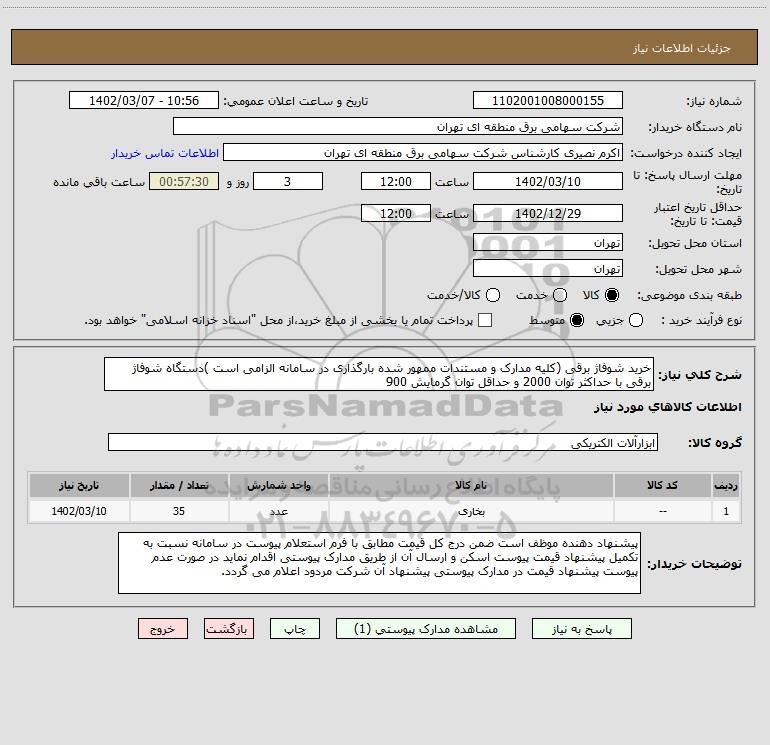Click the price validity hour 12:00 field
Screen dimensions: 770x745
pyautogui.click(x=396, y=213)
